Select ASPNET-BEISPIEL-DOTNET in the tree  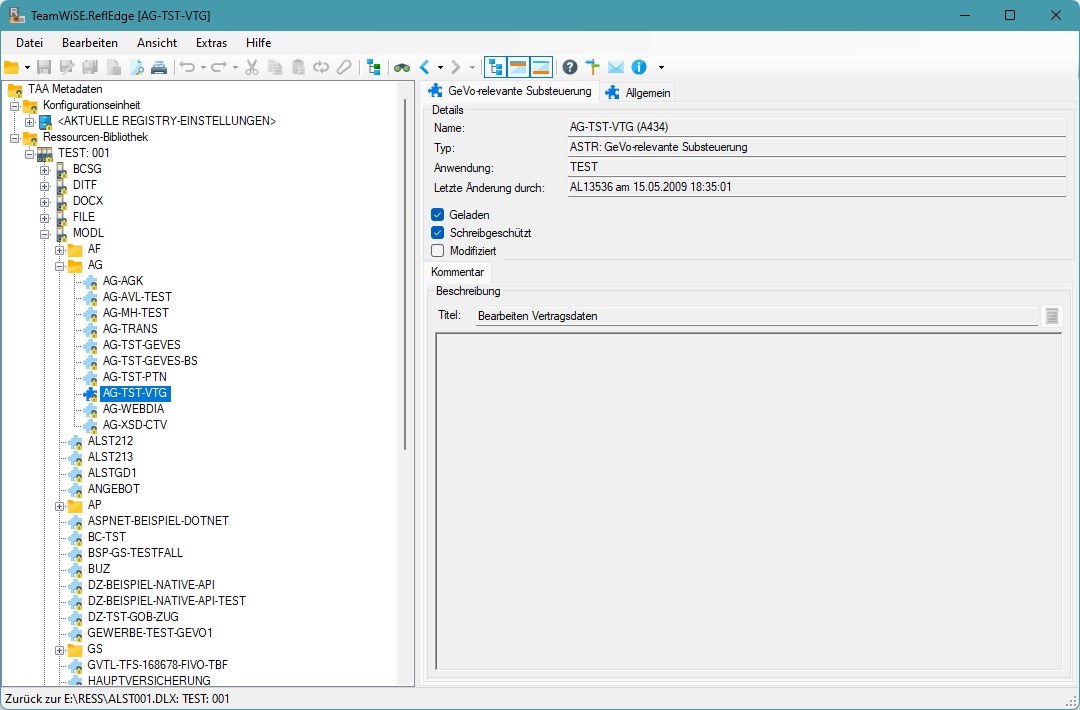pyautogui.click(x=158, y=521)
